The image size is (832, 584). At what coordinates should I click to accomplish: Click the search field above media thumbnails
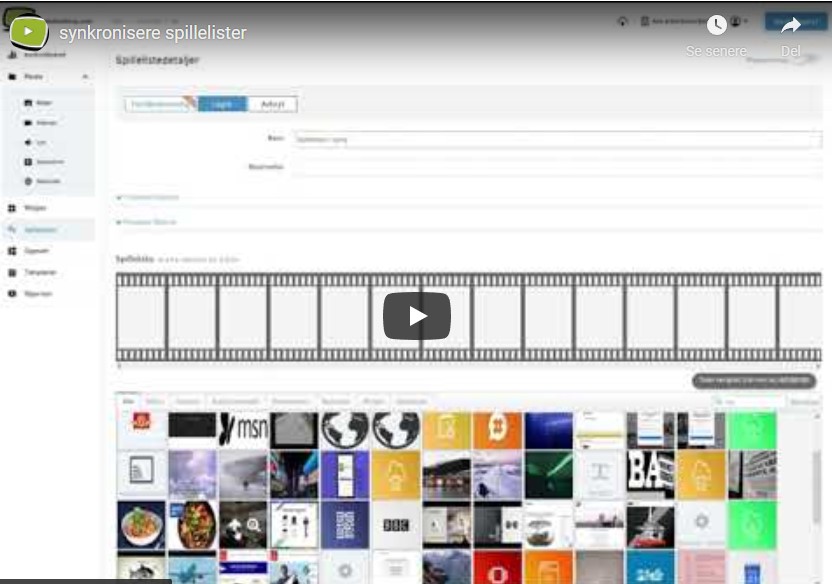pyautogui.click(x=750, y=401)
